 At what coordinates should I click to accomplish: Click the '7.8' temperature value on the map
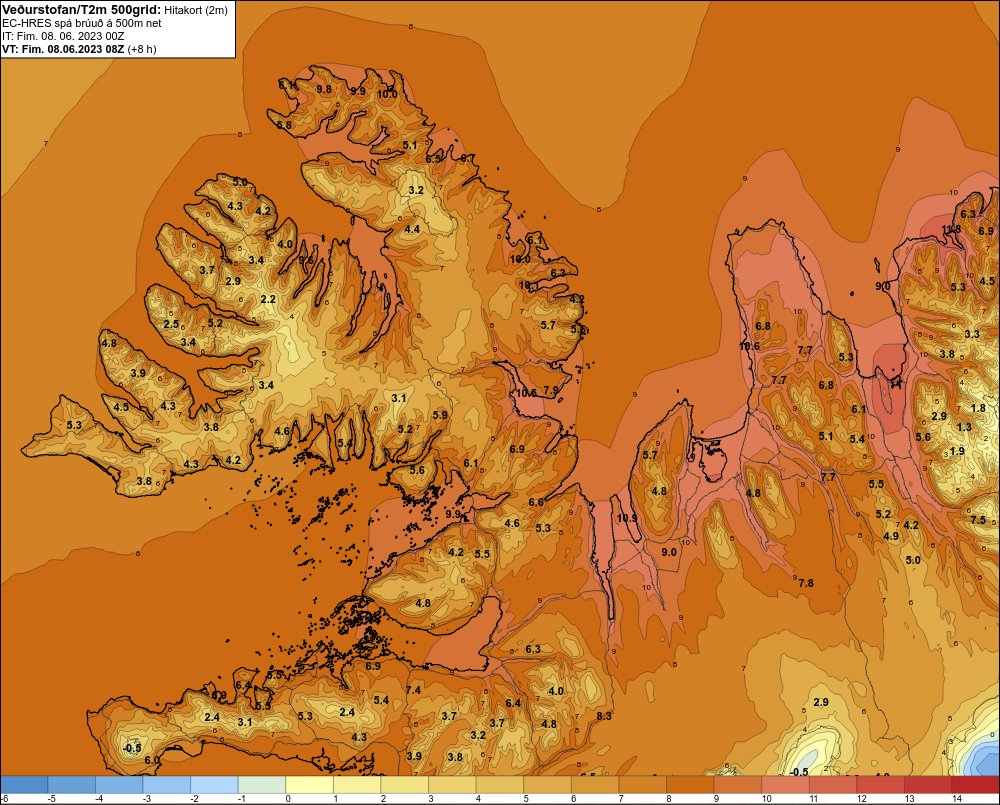click(x=806, y=583)
